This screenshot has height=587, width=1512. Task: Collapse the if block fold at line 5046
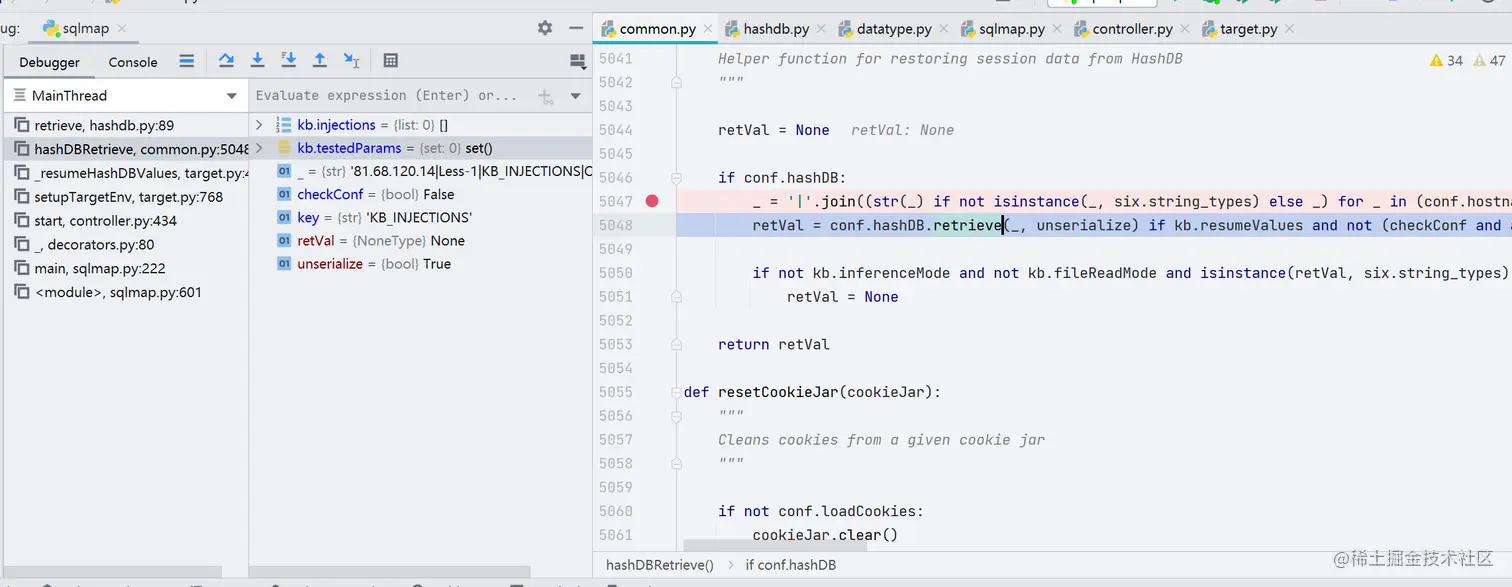click(x=677, y=177)
